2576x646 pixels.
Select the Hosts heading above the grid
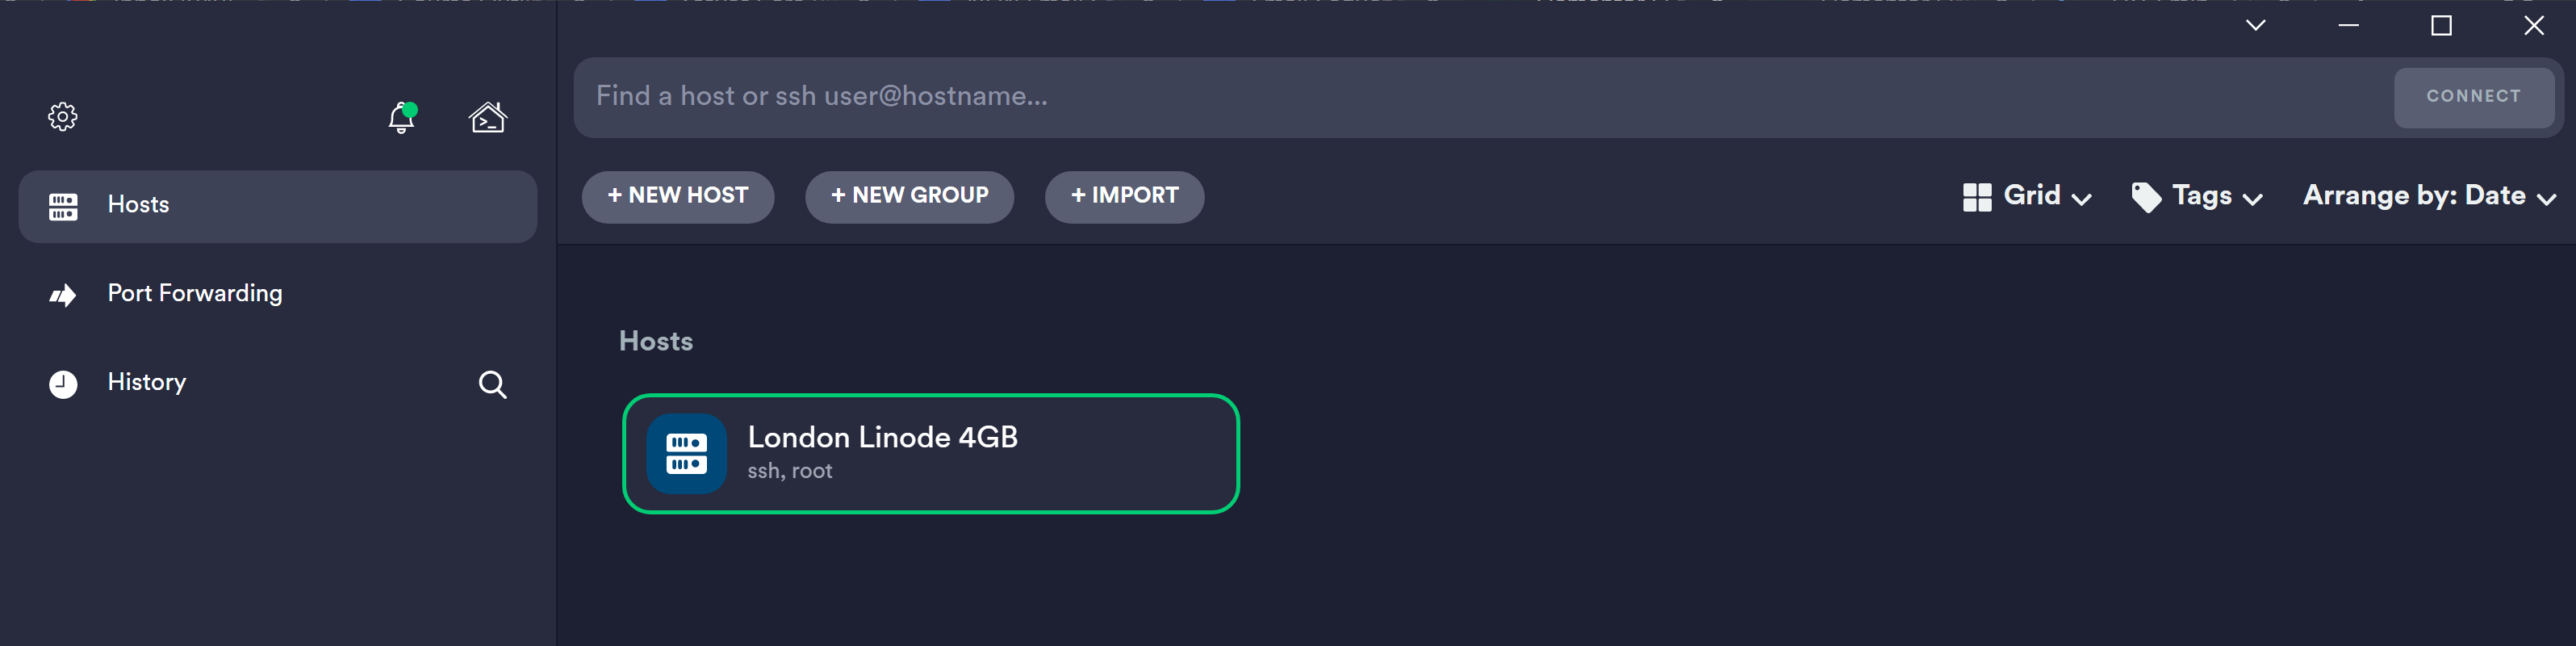[x=656, y=341]
